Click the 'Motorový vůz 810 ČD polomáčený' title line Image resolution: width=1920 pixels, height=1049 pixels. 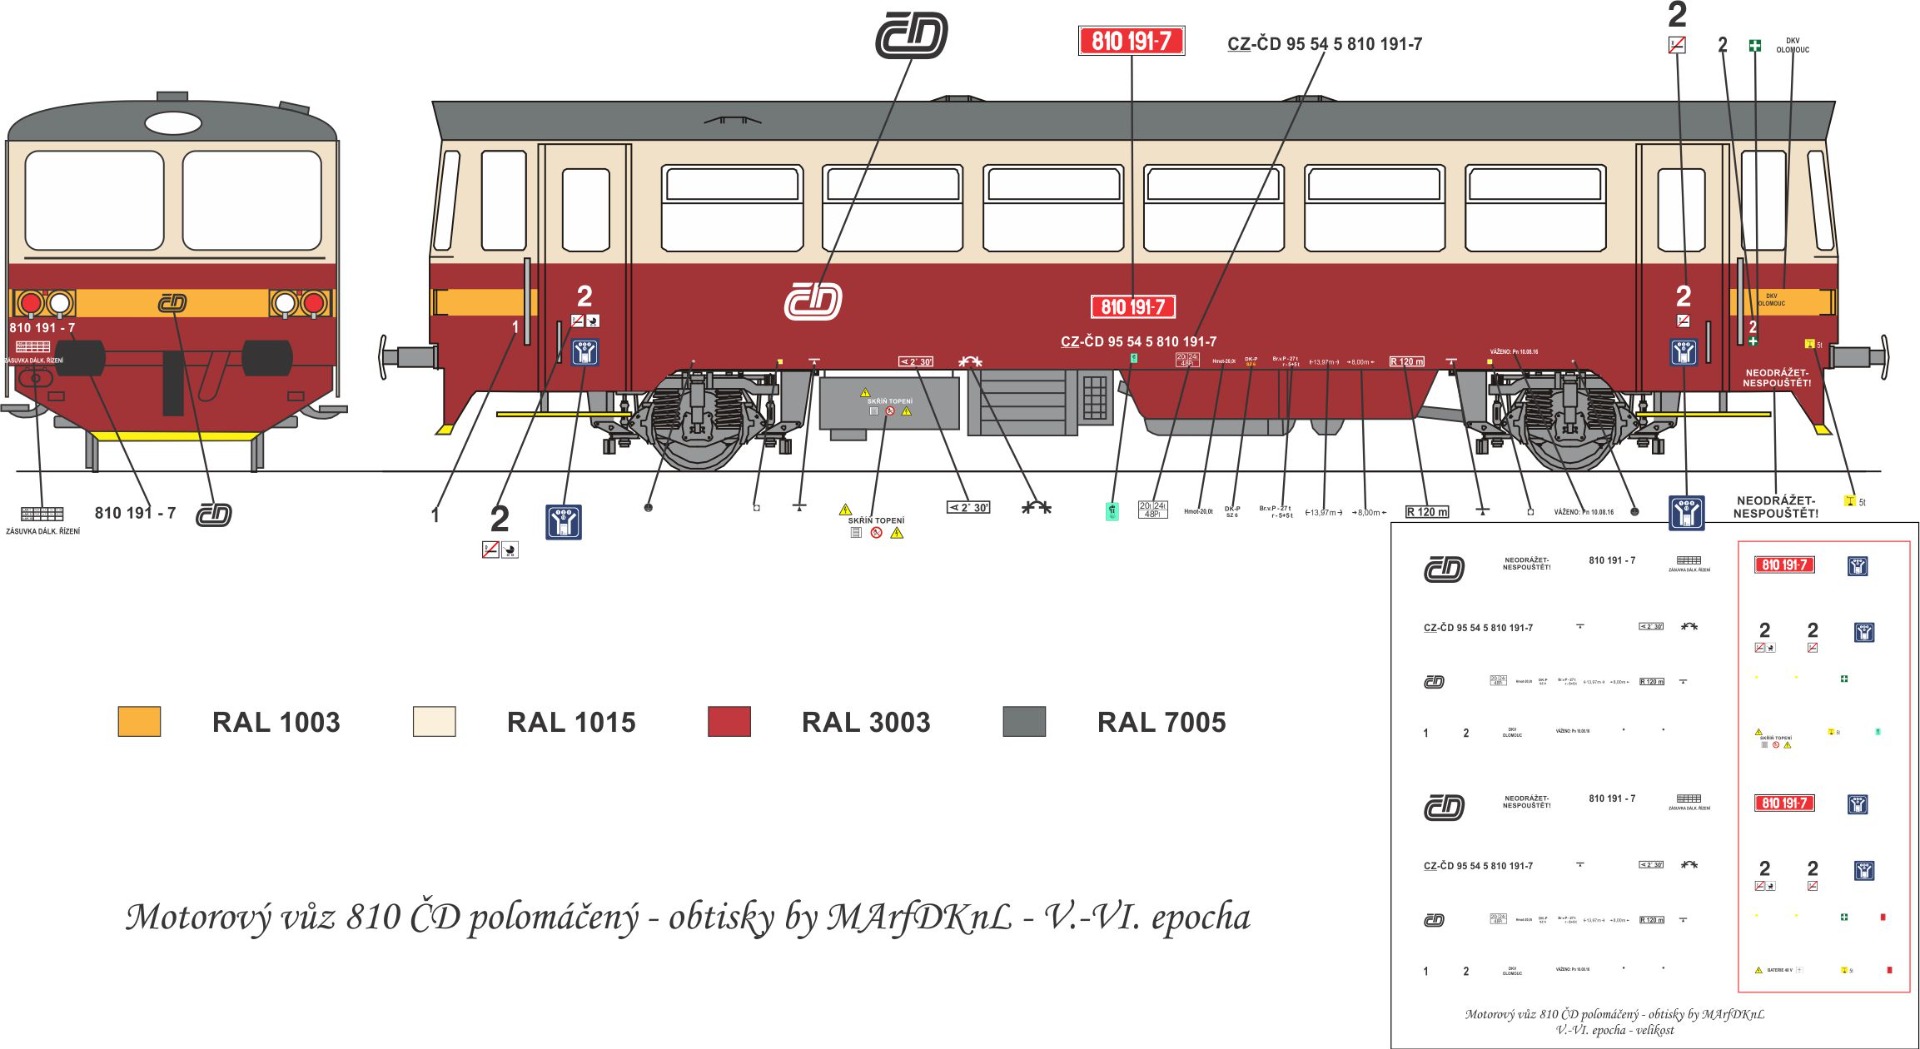[688, 917]
